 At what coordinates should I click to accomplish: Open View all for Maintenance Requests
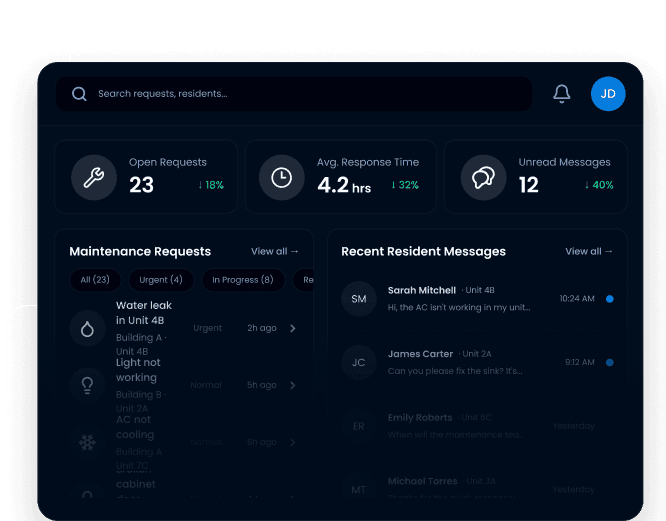(275, 251)
